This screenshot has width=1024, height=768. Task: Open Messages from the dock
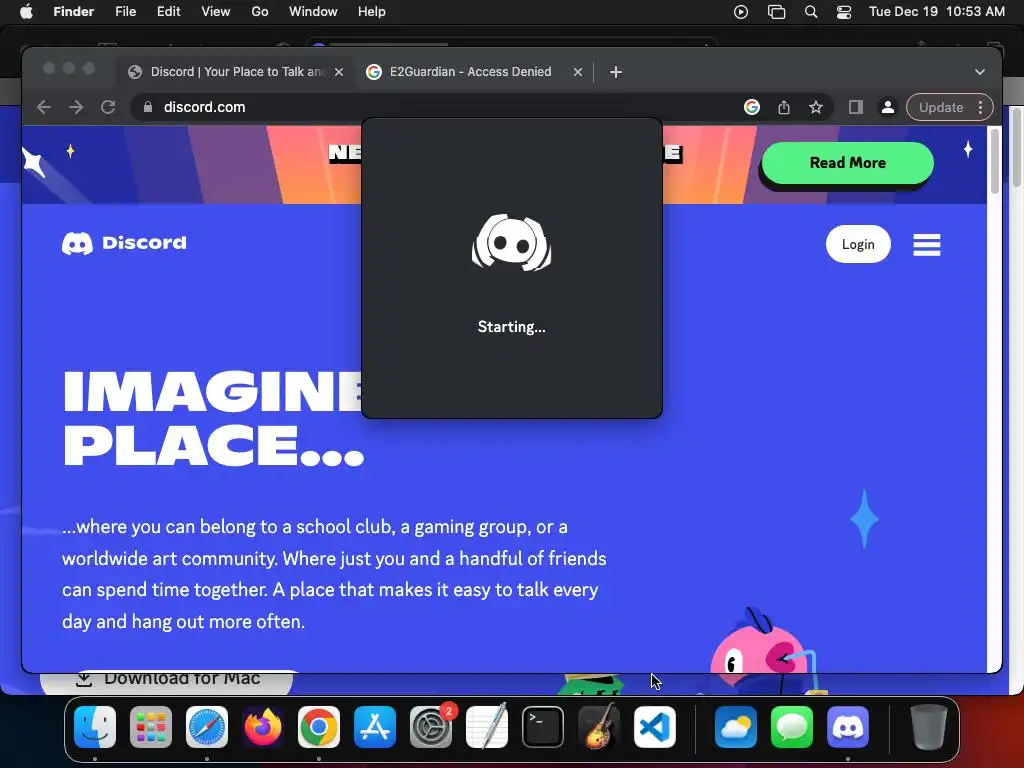(x=792, y=727)
